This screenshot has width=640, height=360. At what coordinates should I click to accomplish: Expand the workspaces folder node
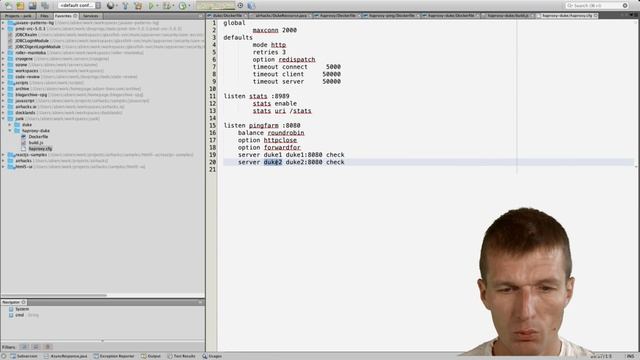tap(4, 71)
